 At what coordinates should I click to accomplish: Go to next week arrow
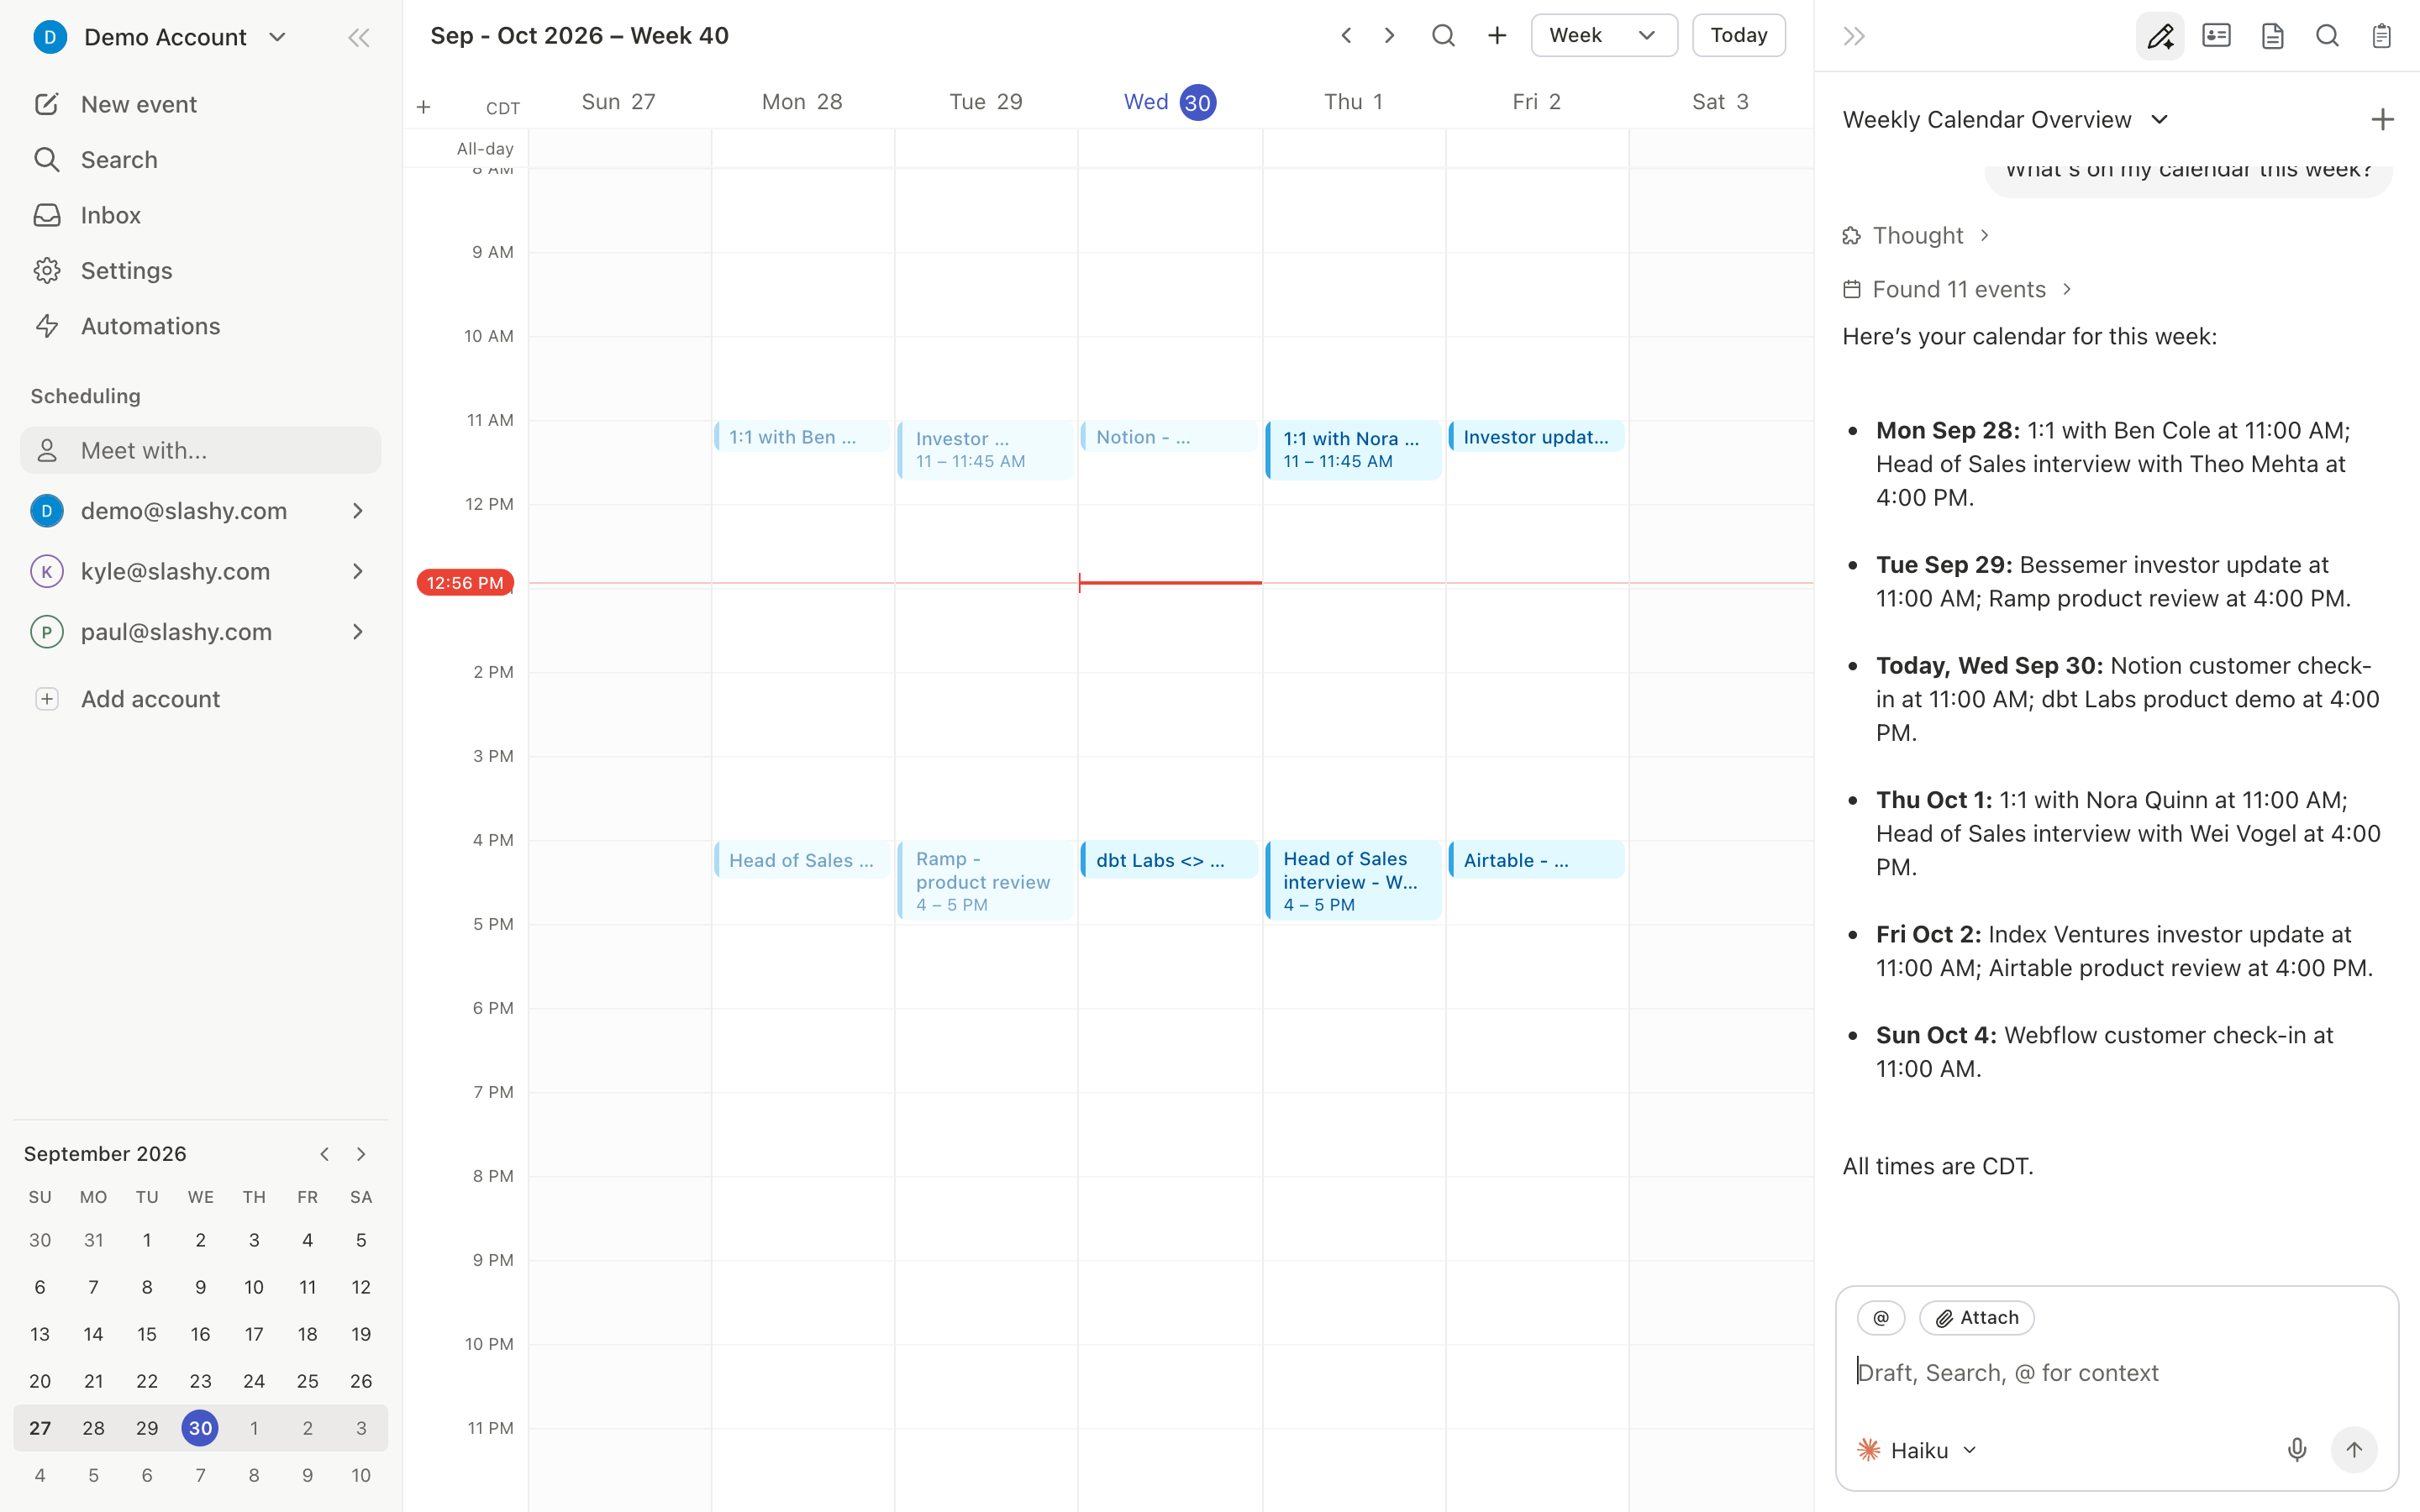(1389, 36)
